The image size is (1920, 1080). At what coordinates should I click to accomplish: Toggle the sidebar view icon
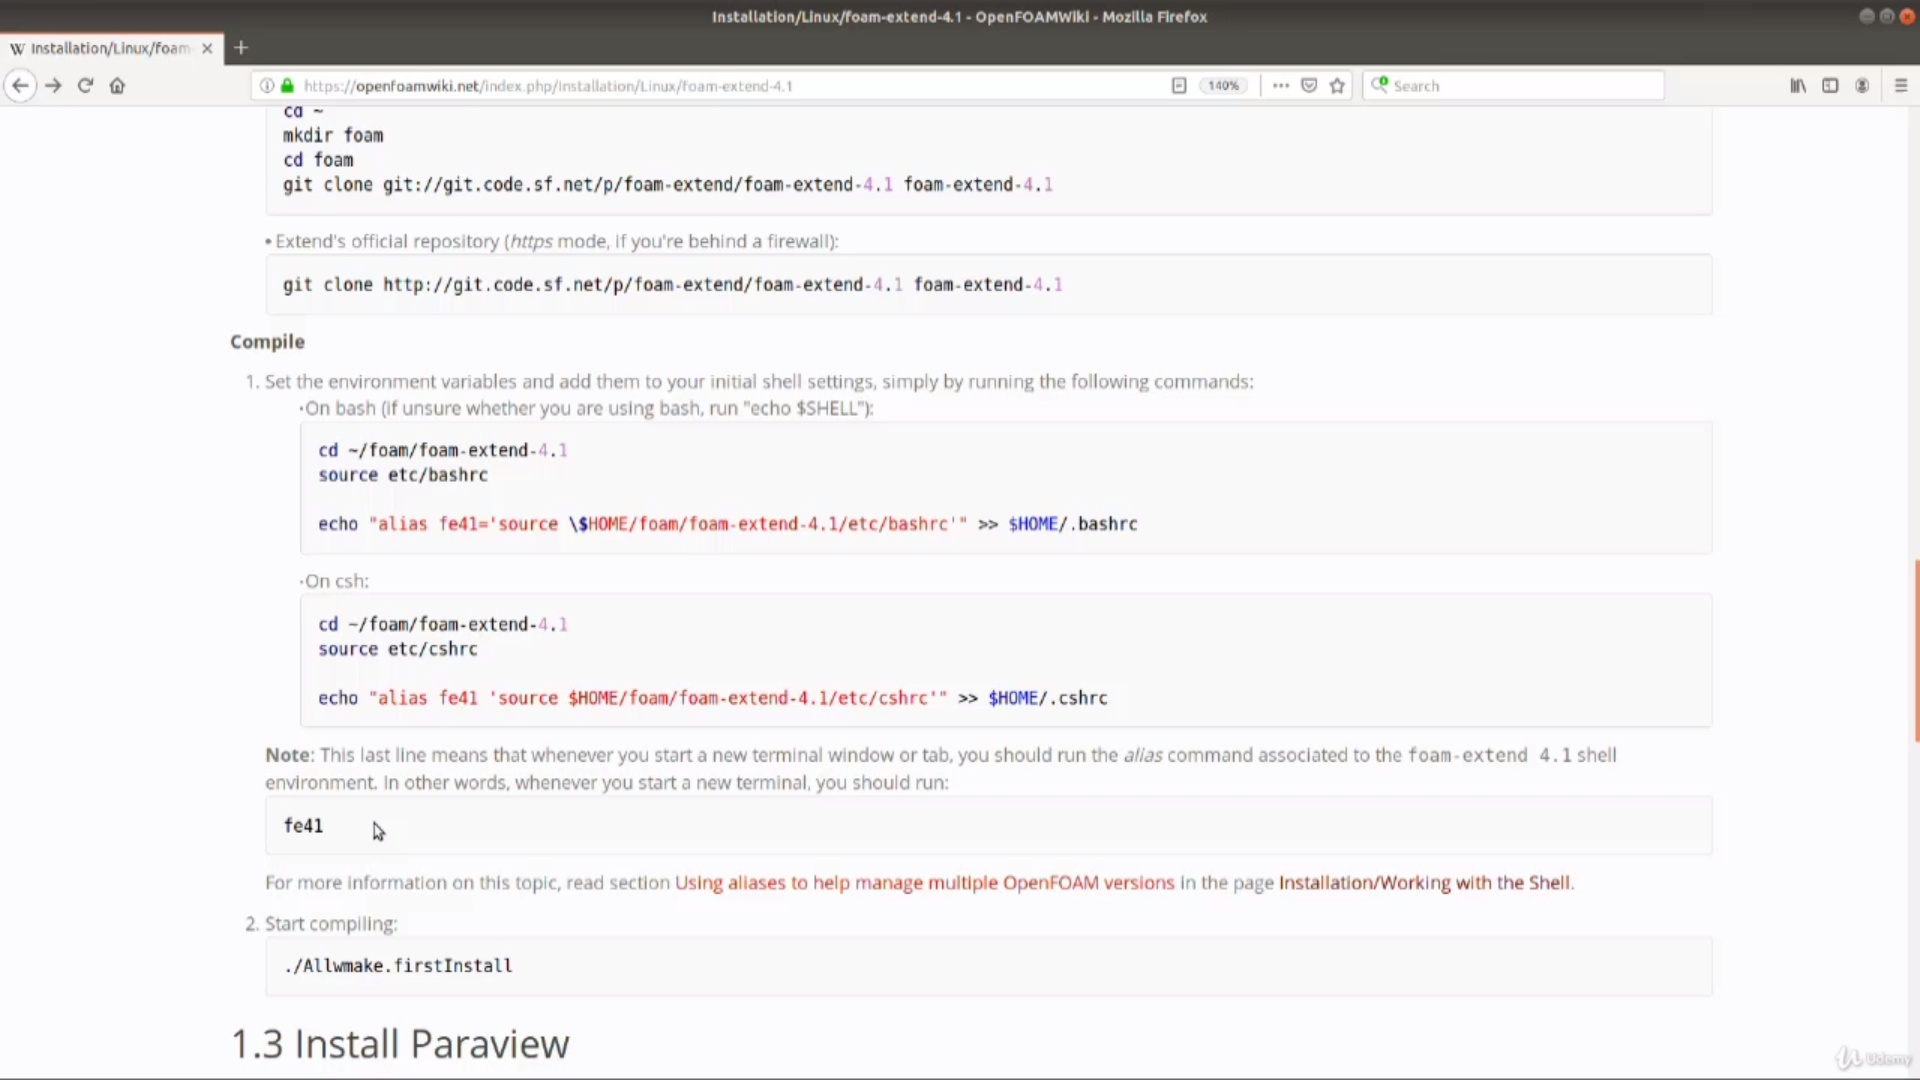(1830, 86)
